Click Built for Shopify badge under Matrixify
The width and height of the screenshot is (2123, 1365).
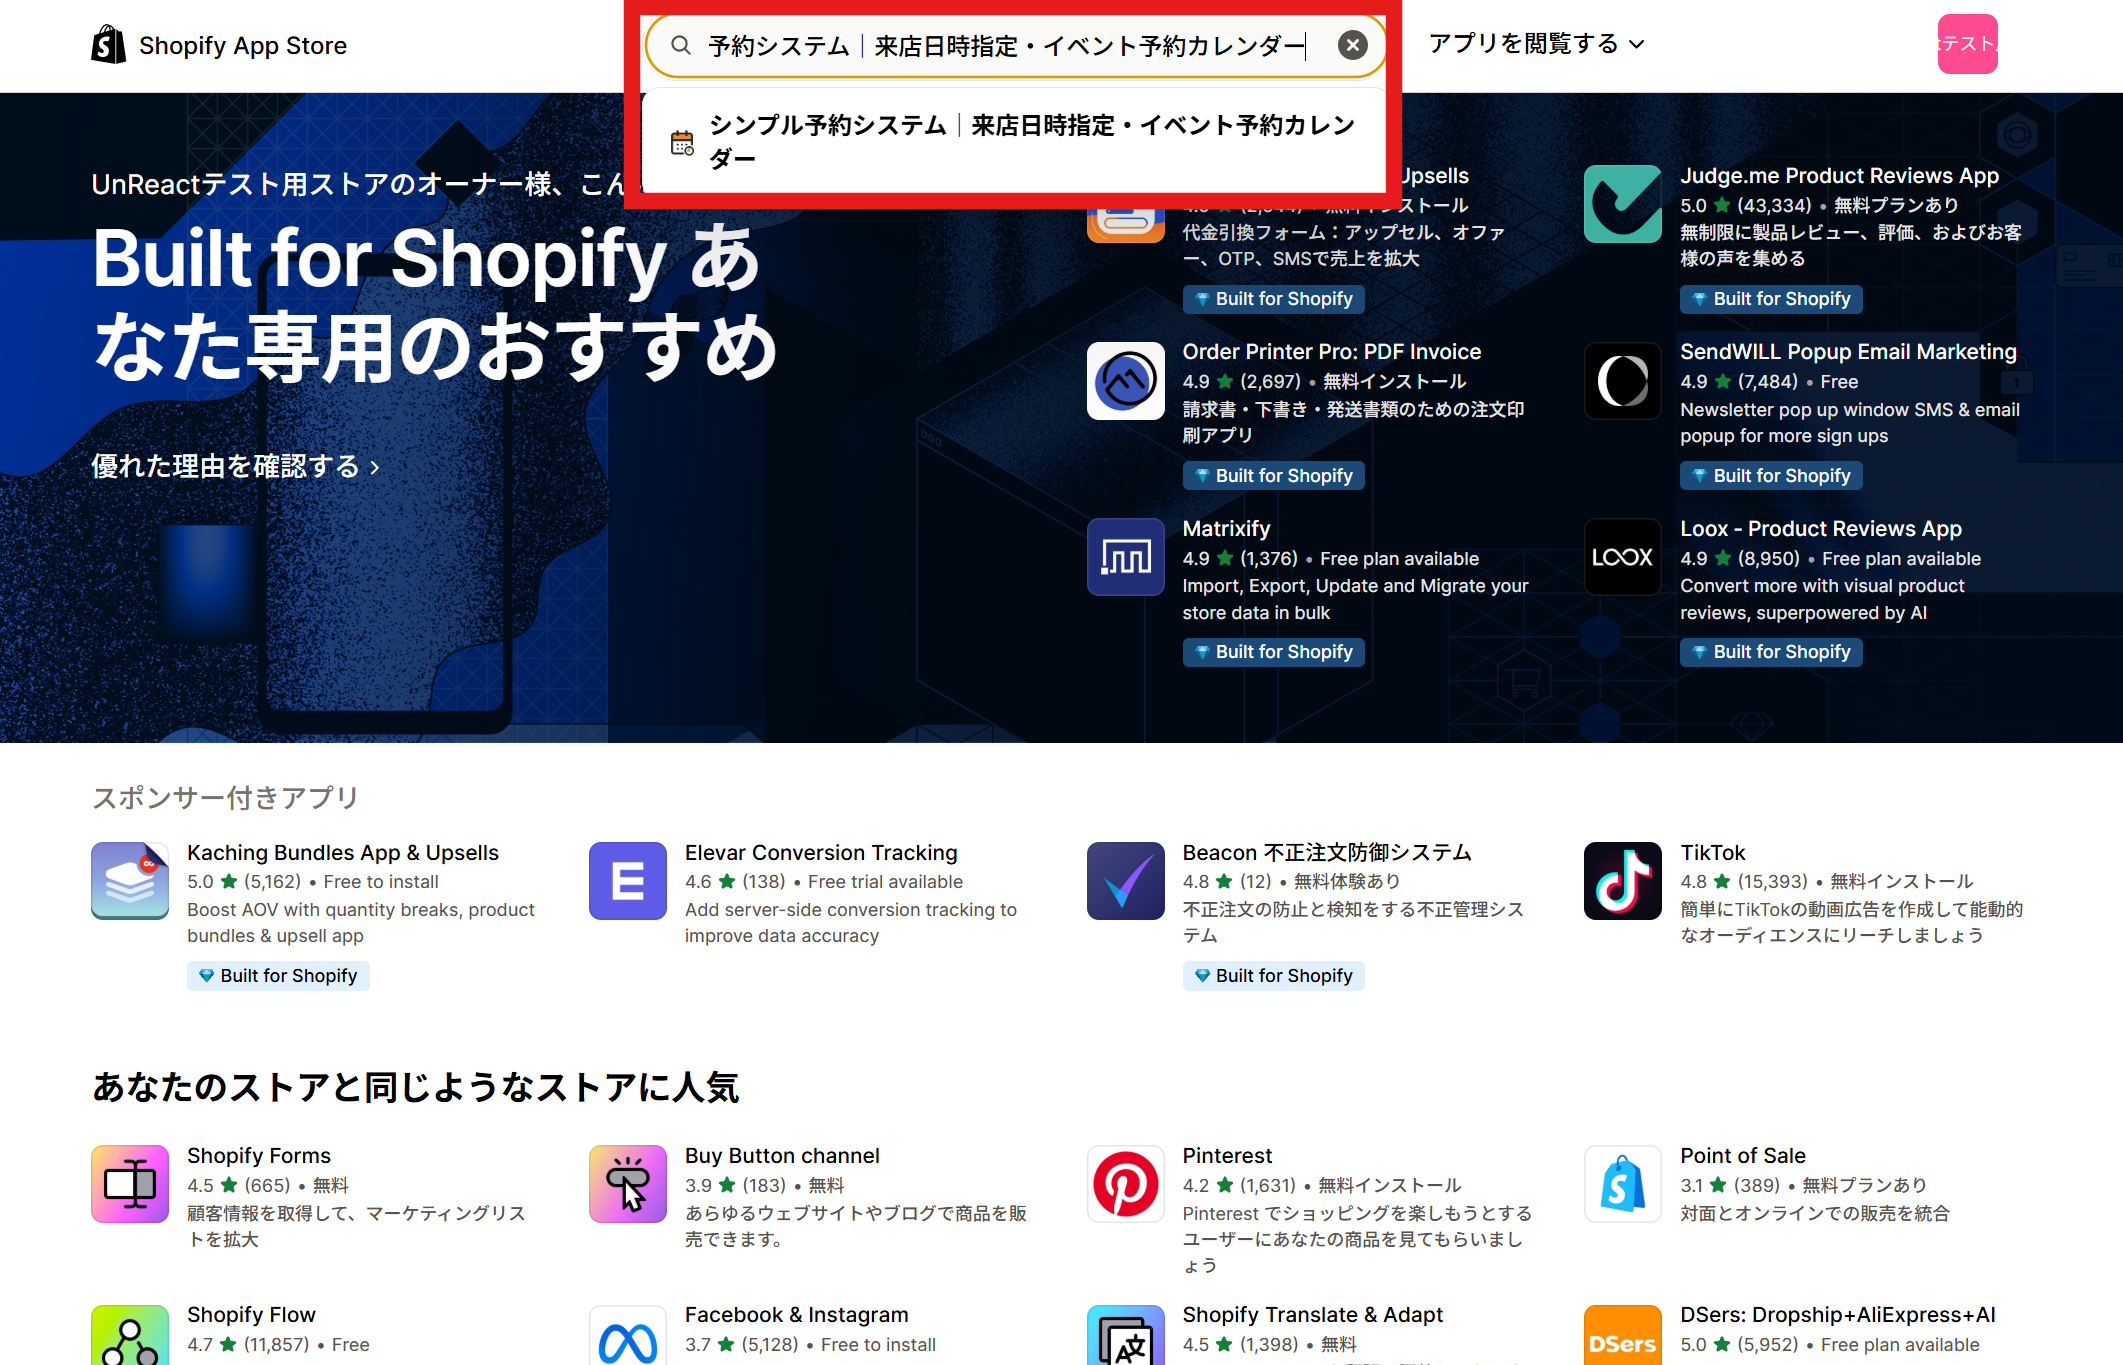[x=1273, y=652]
